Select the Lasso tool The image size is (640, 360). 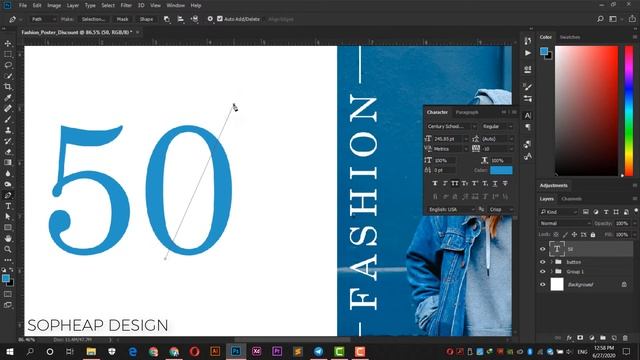click(x=8, y=65)
